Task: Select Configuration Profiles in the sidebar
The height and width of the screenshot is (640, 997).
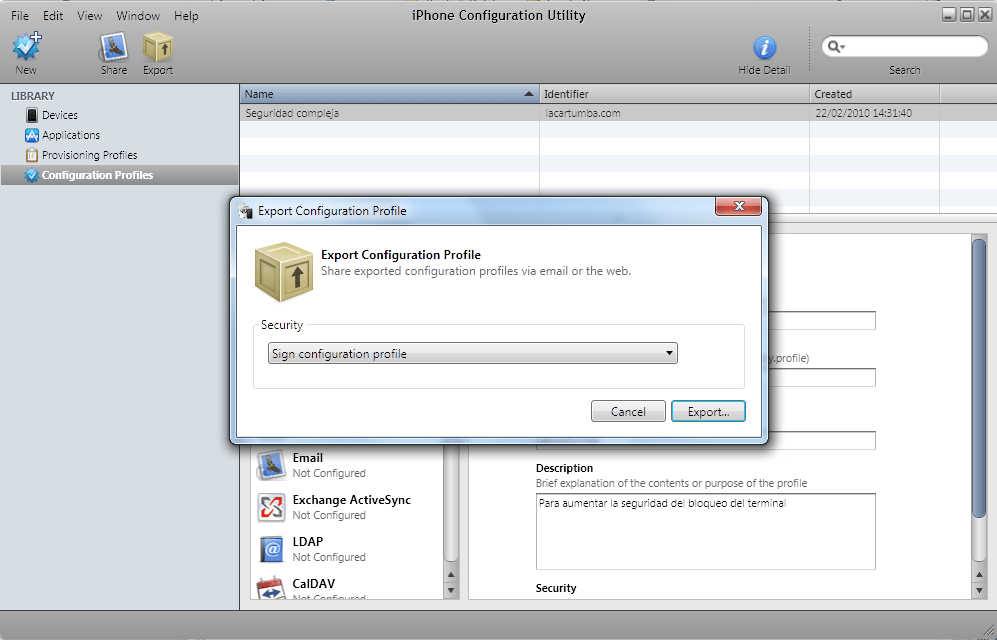Action: coord(120,175)
